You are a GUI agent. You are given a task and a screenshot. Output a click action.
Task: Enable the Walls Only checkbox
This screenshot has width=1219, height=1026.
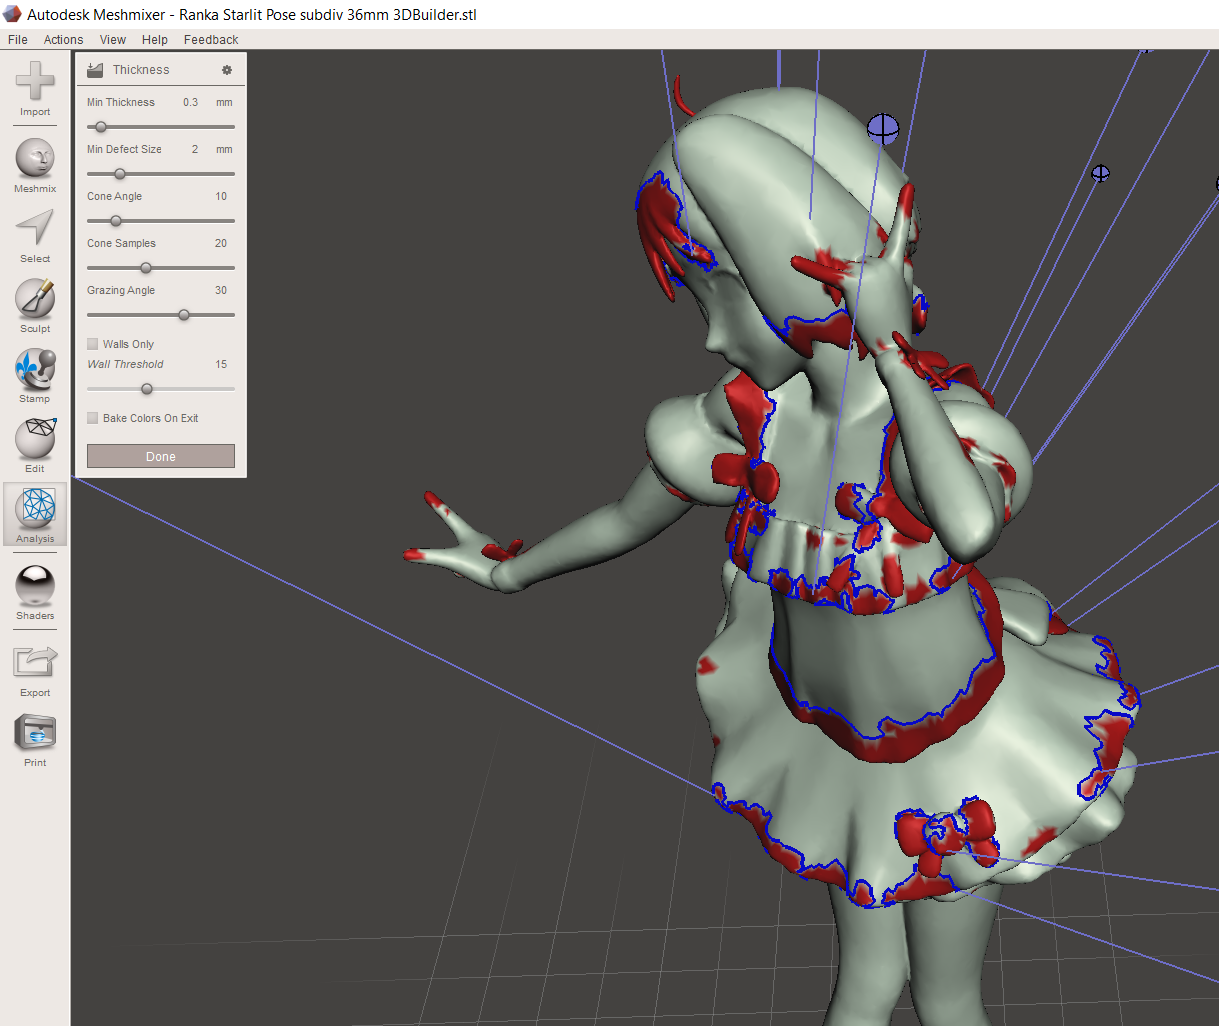click(93, 344)
